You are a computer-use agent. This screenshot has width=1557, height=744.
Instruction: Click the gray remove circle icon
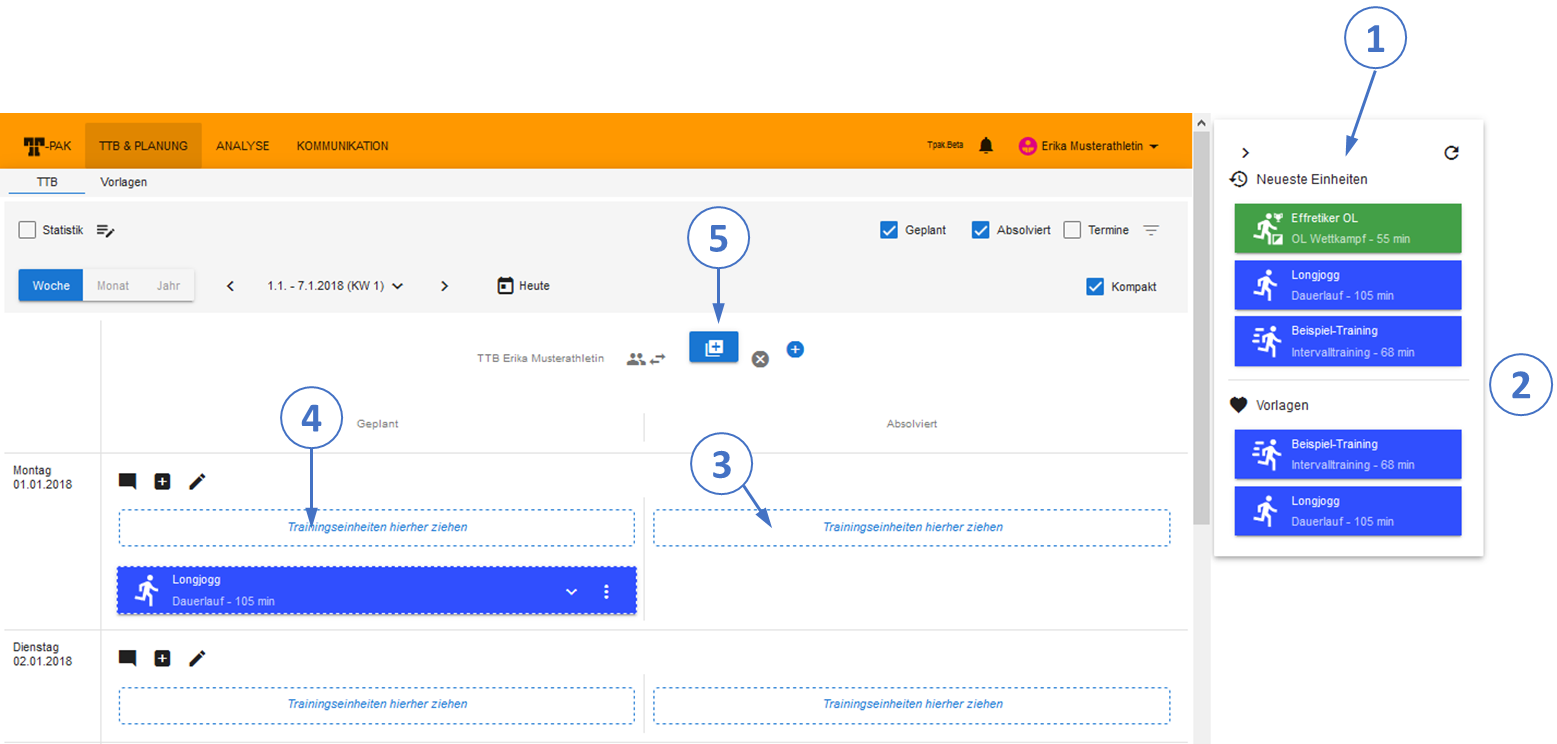[760, 359]
